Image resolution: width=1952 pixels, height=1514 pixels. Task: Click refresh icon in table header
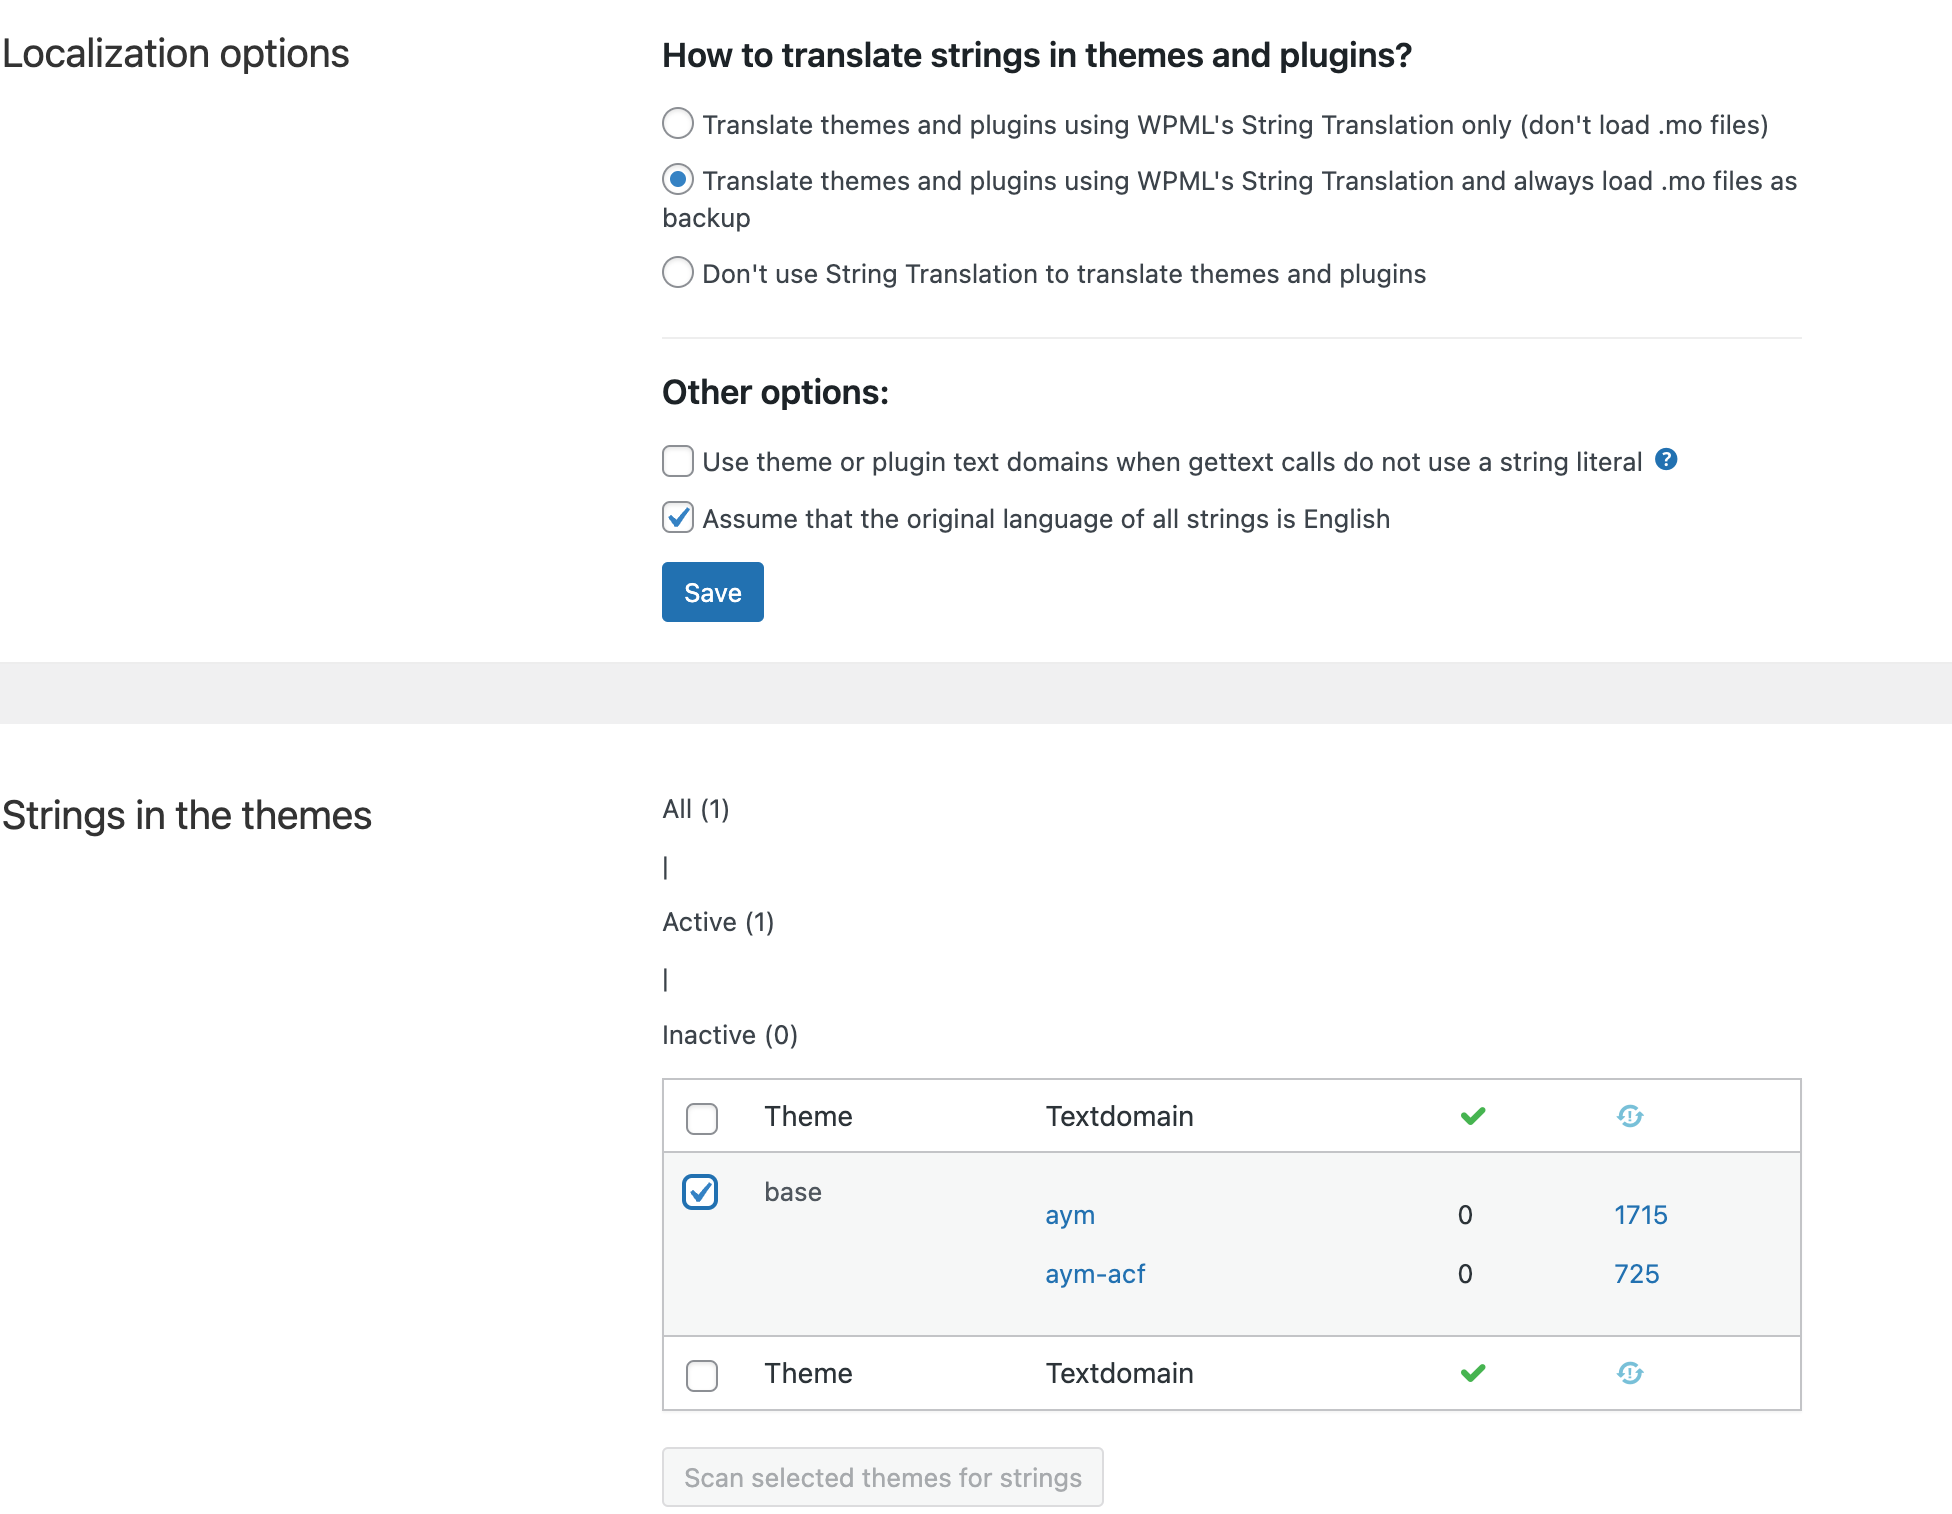coord(1630,1116)
